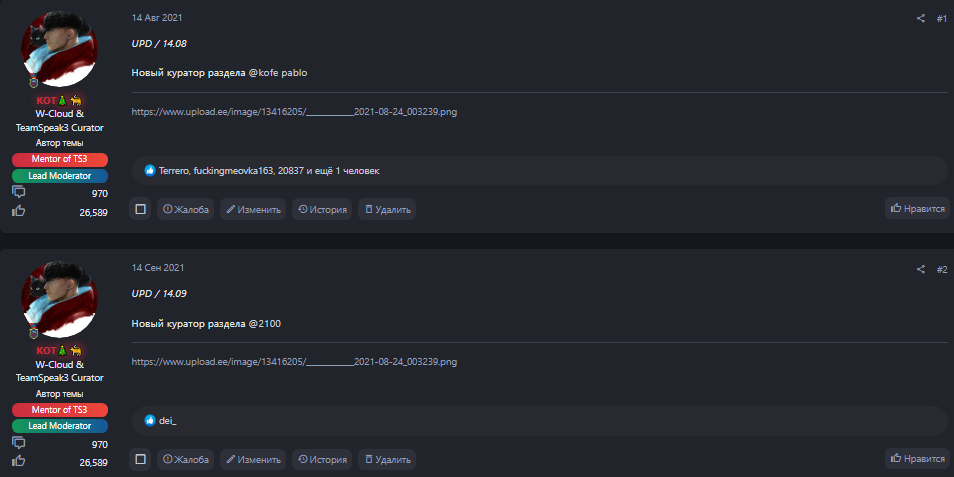Viewport: 954px width, 477px height.
Task: Open the @kofe pablo mention
Action: coord(278,73)
